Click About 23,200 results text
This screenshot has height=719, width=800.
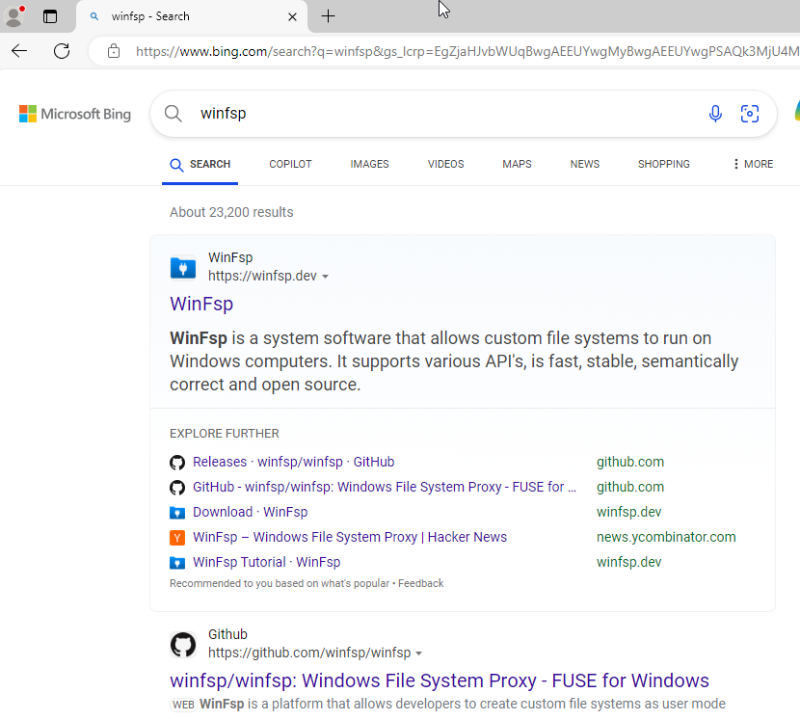tap(232, 212)
